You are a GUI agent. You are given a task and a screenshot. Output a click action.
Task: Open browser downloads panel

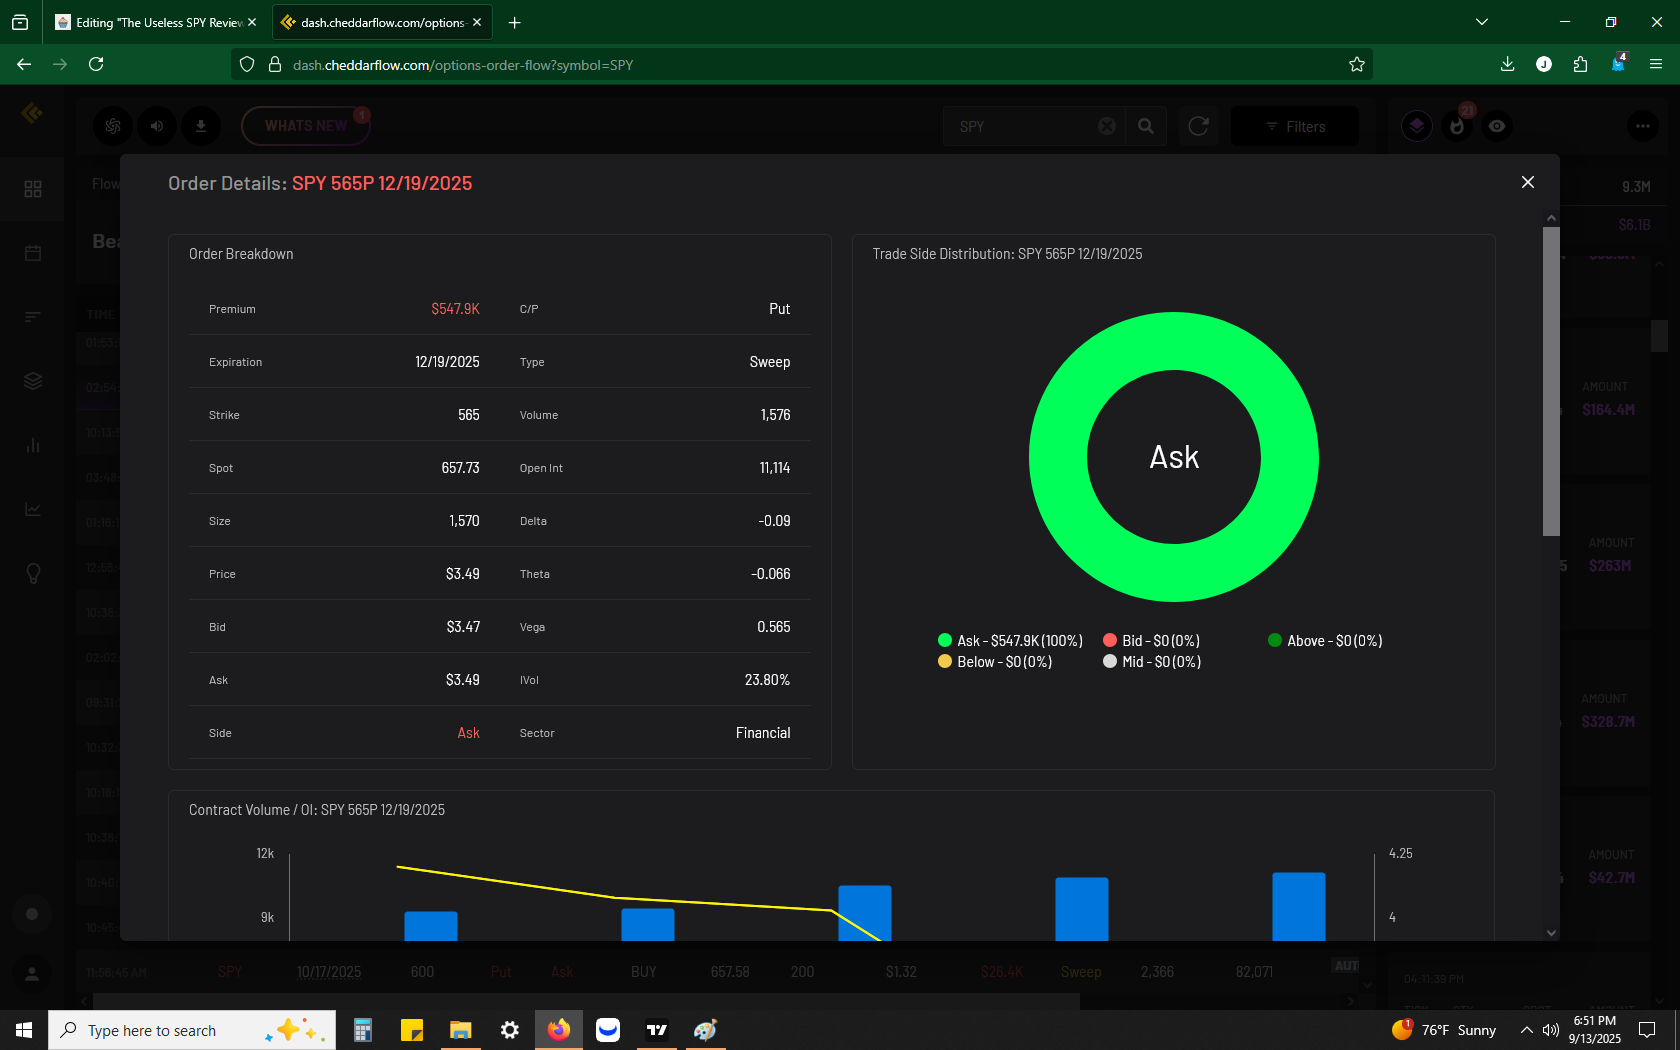[1507, 64]
